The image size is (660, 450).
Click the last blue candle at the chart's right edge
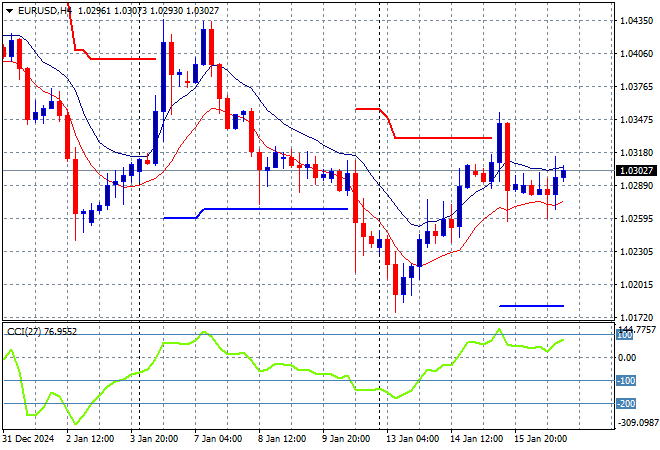(564, 174)
